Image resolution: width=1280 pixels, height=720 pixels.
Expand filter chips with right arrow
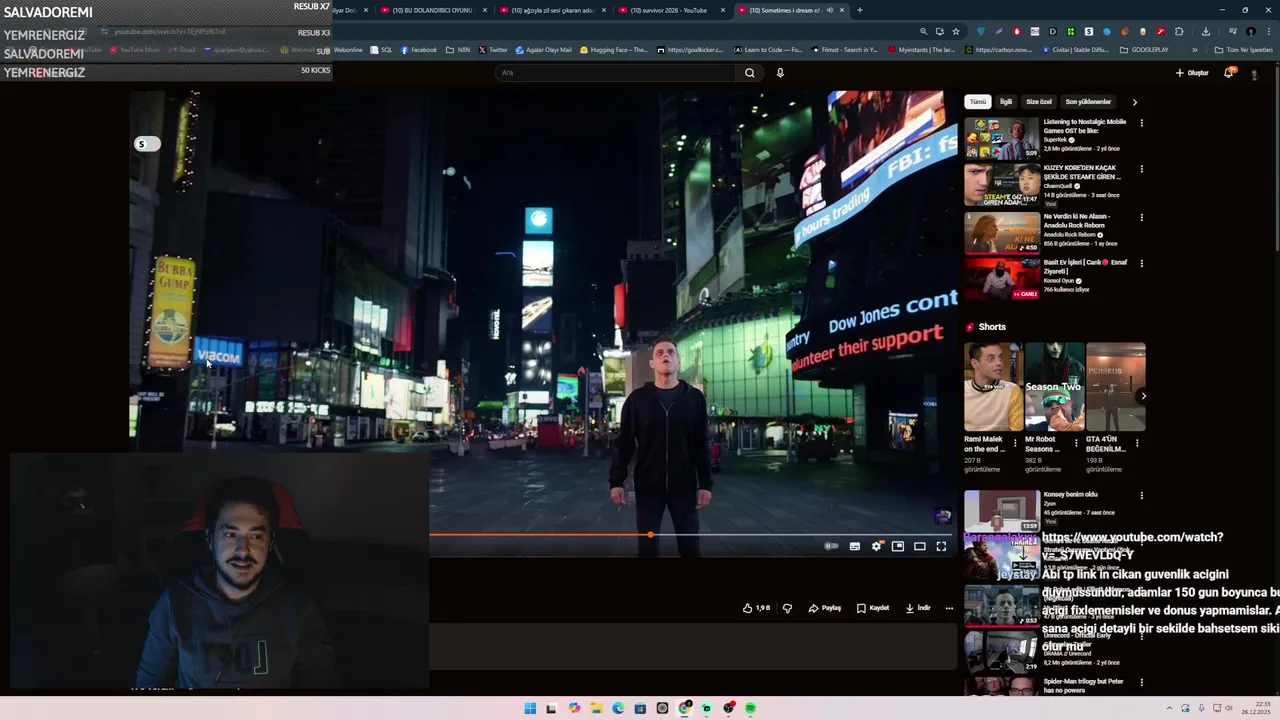(x=1134, y=102)
